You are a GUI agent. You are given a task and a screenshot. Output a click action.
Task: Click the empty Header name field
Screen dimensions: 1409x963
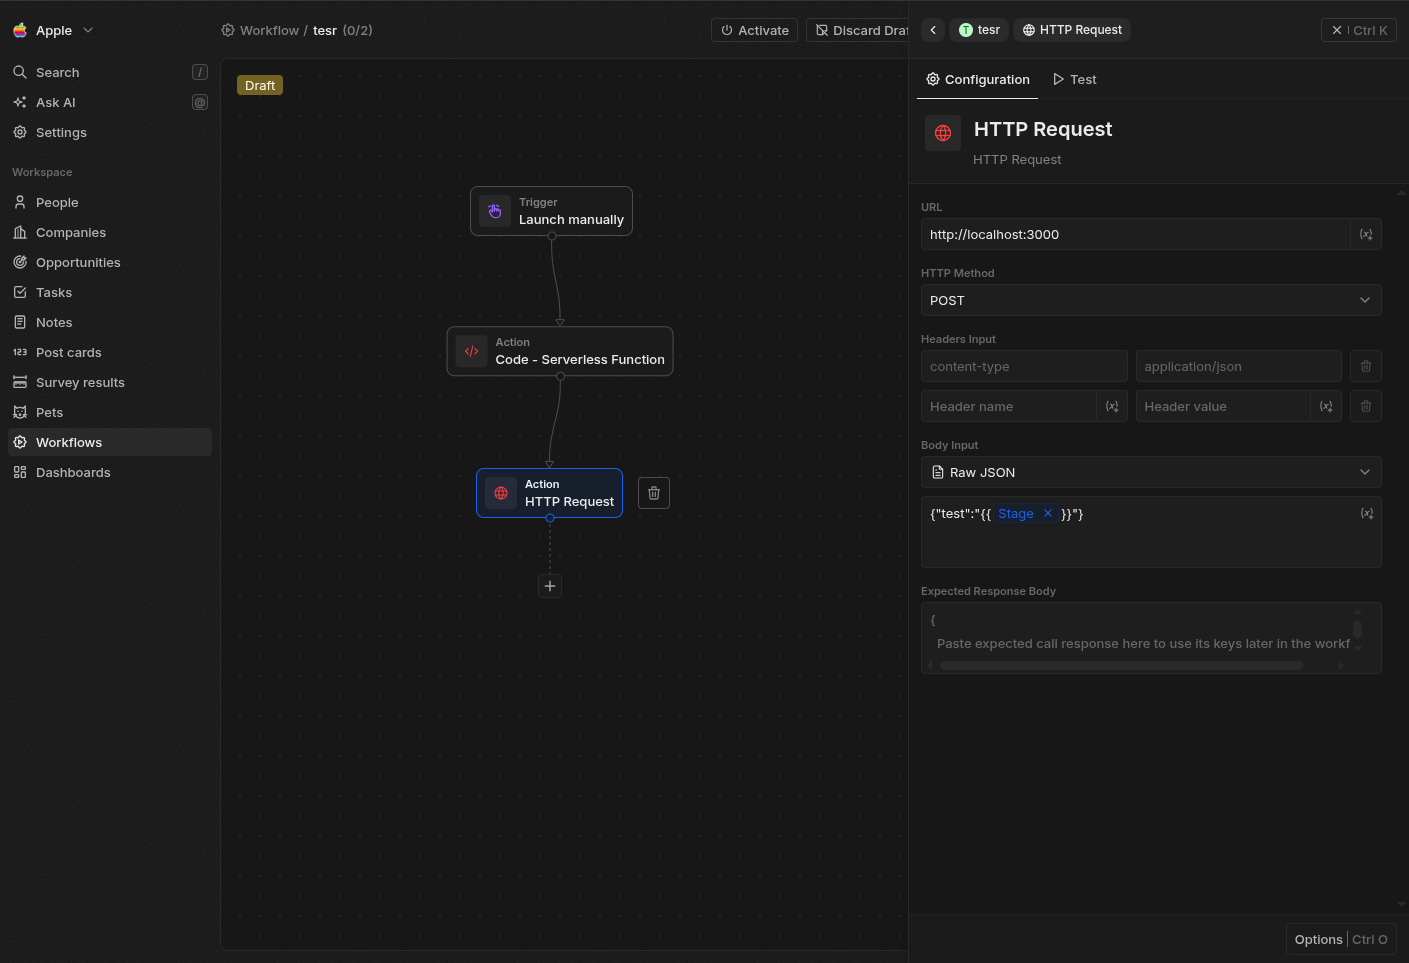tap(1009, 406)
